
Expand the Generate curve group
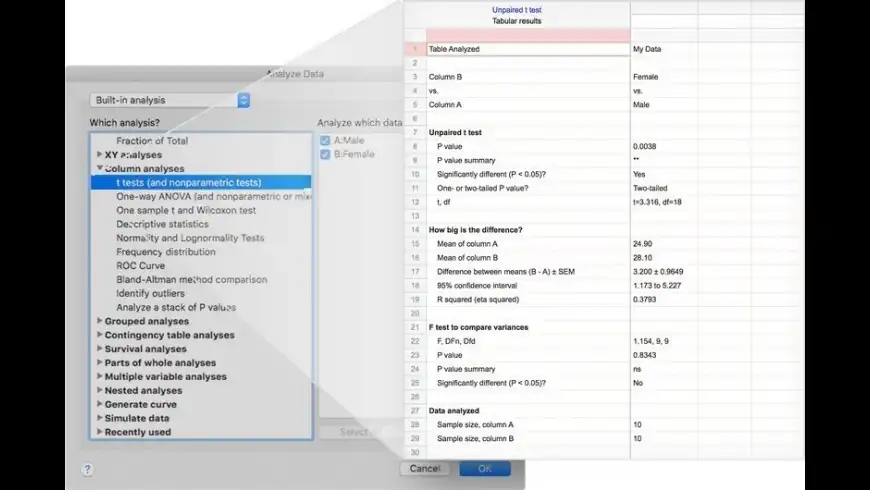99,404
